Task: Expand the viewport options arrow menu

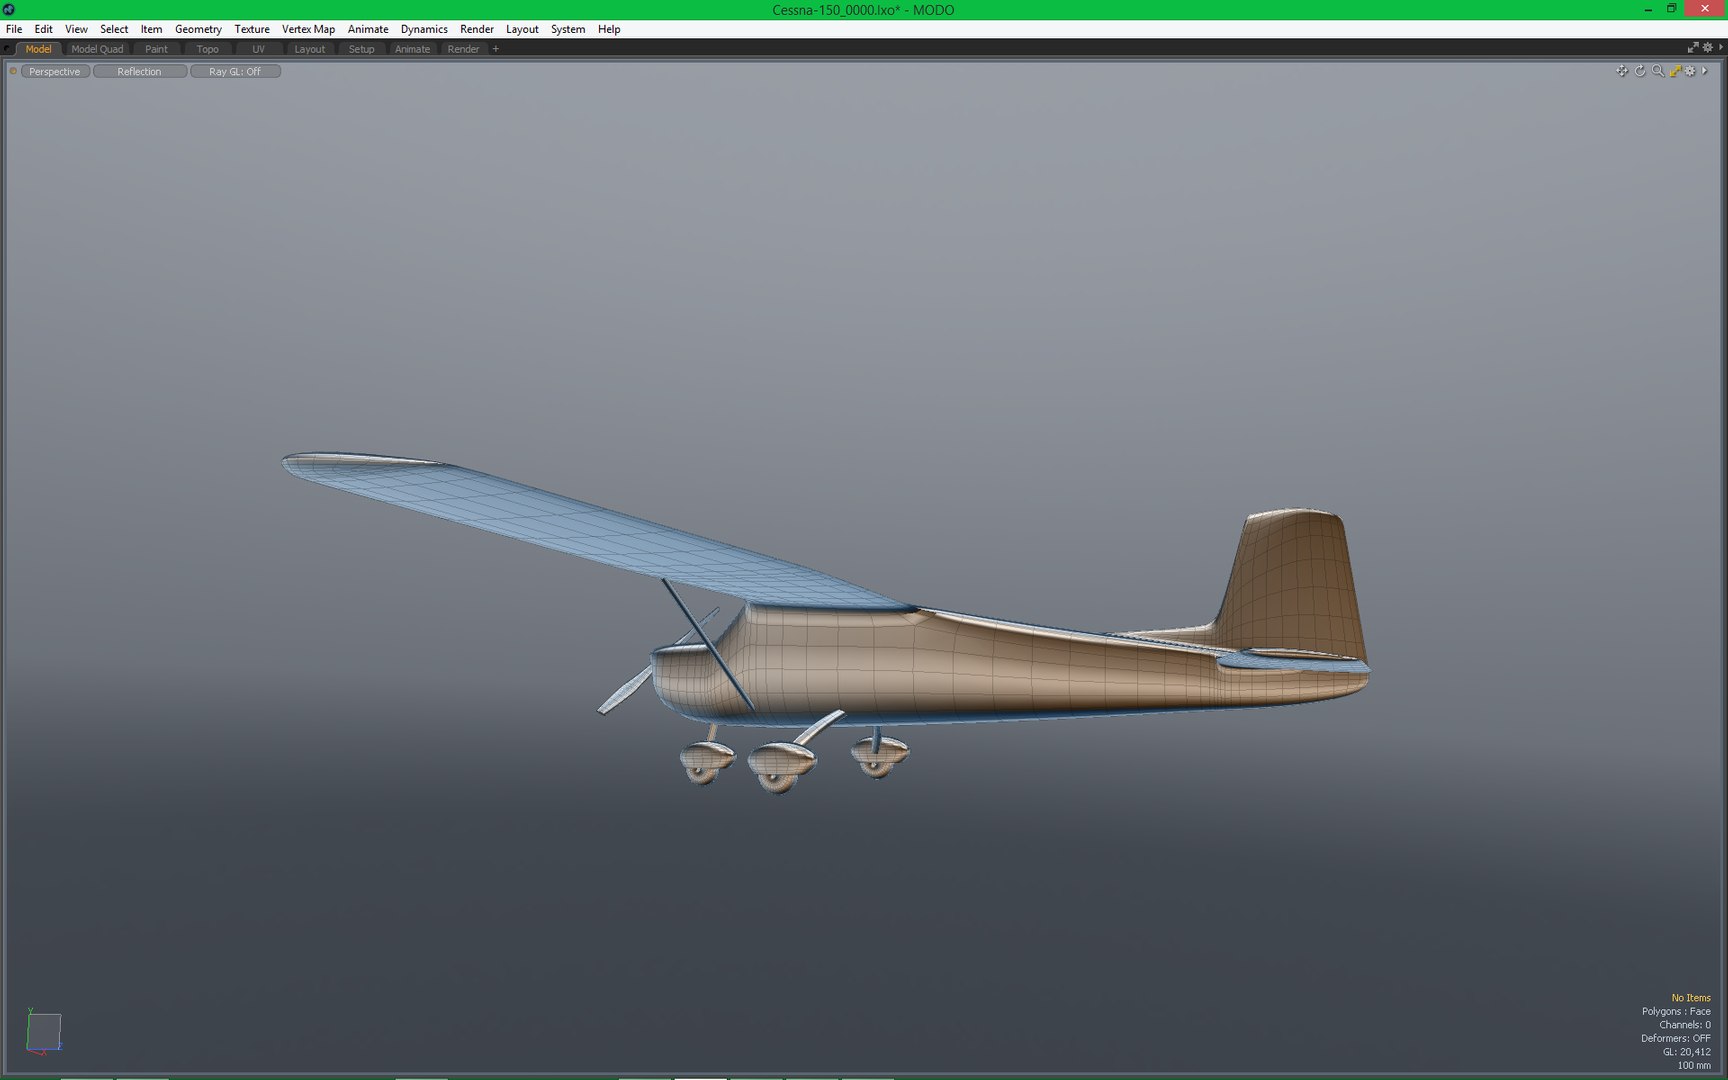Action: click(1704, 71)
